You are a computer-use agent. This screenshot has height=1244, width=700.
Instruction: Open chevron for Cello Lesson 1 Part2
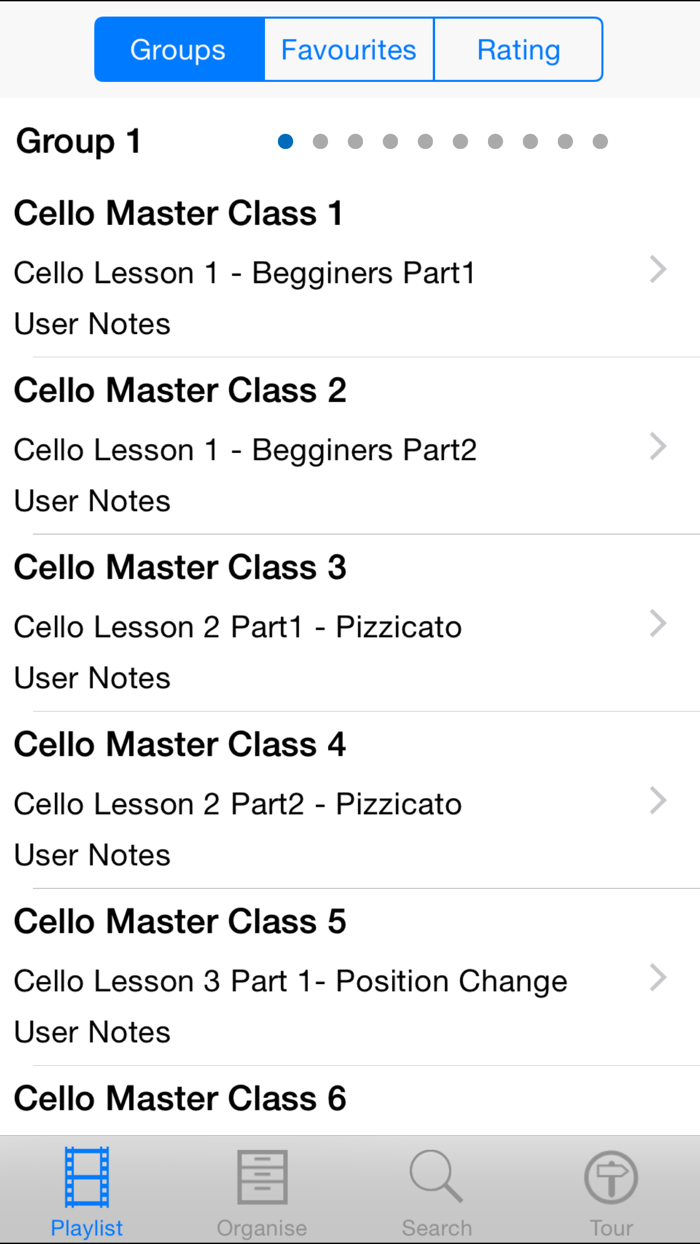click(x=657, y=446)
